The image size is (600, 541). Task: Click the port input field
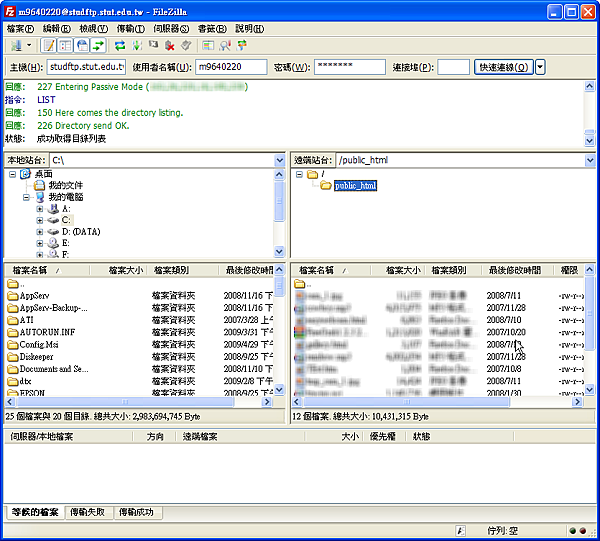453,67
